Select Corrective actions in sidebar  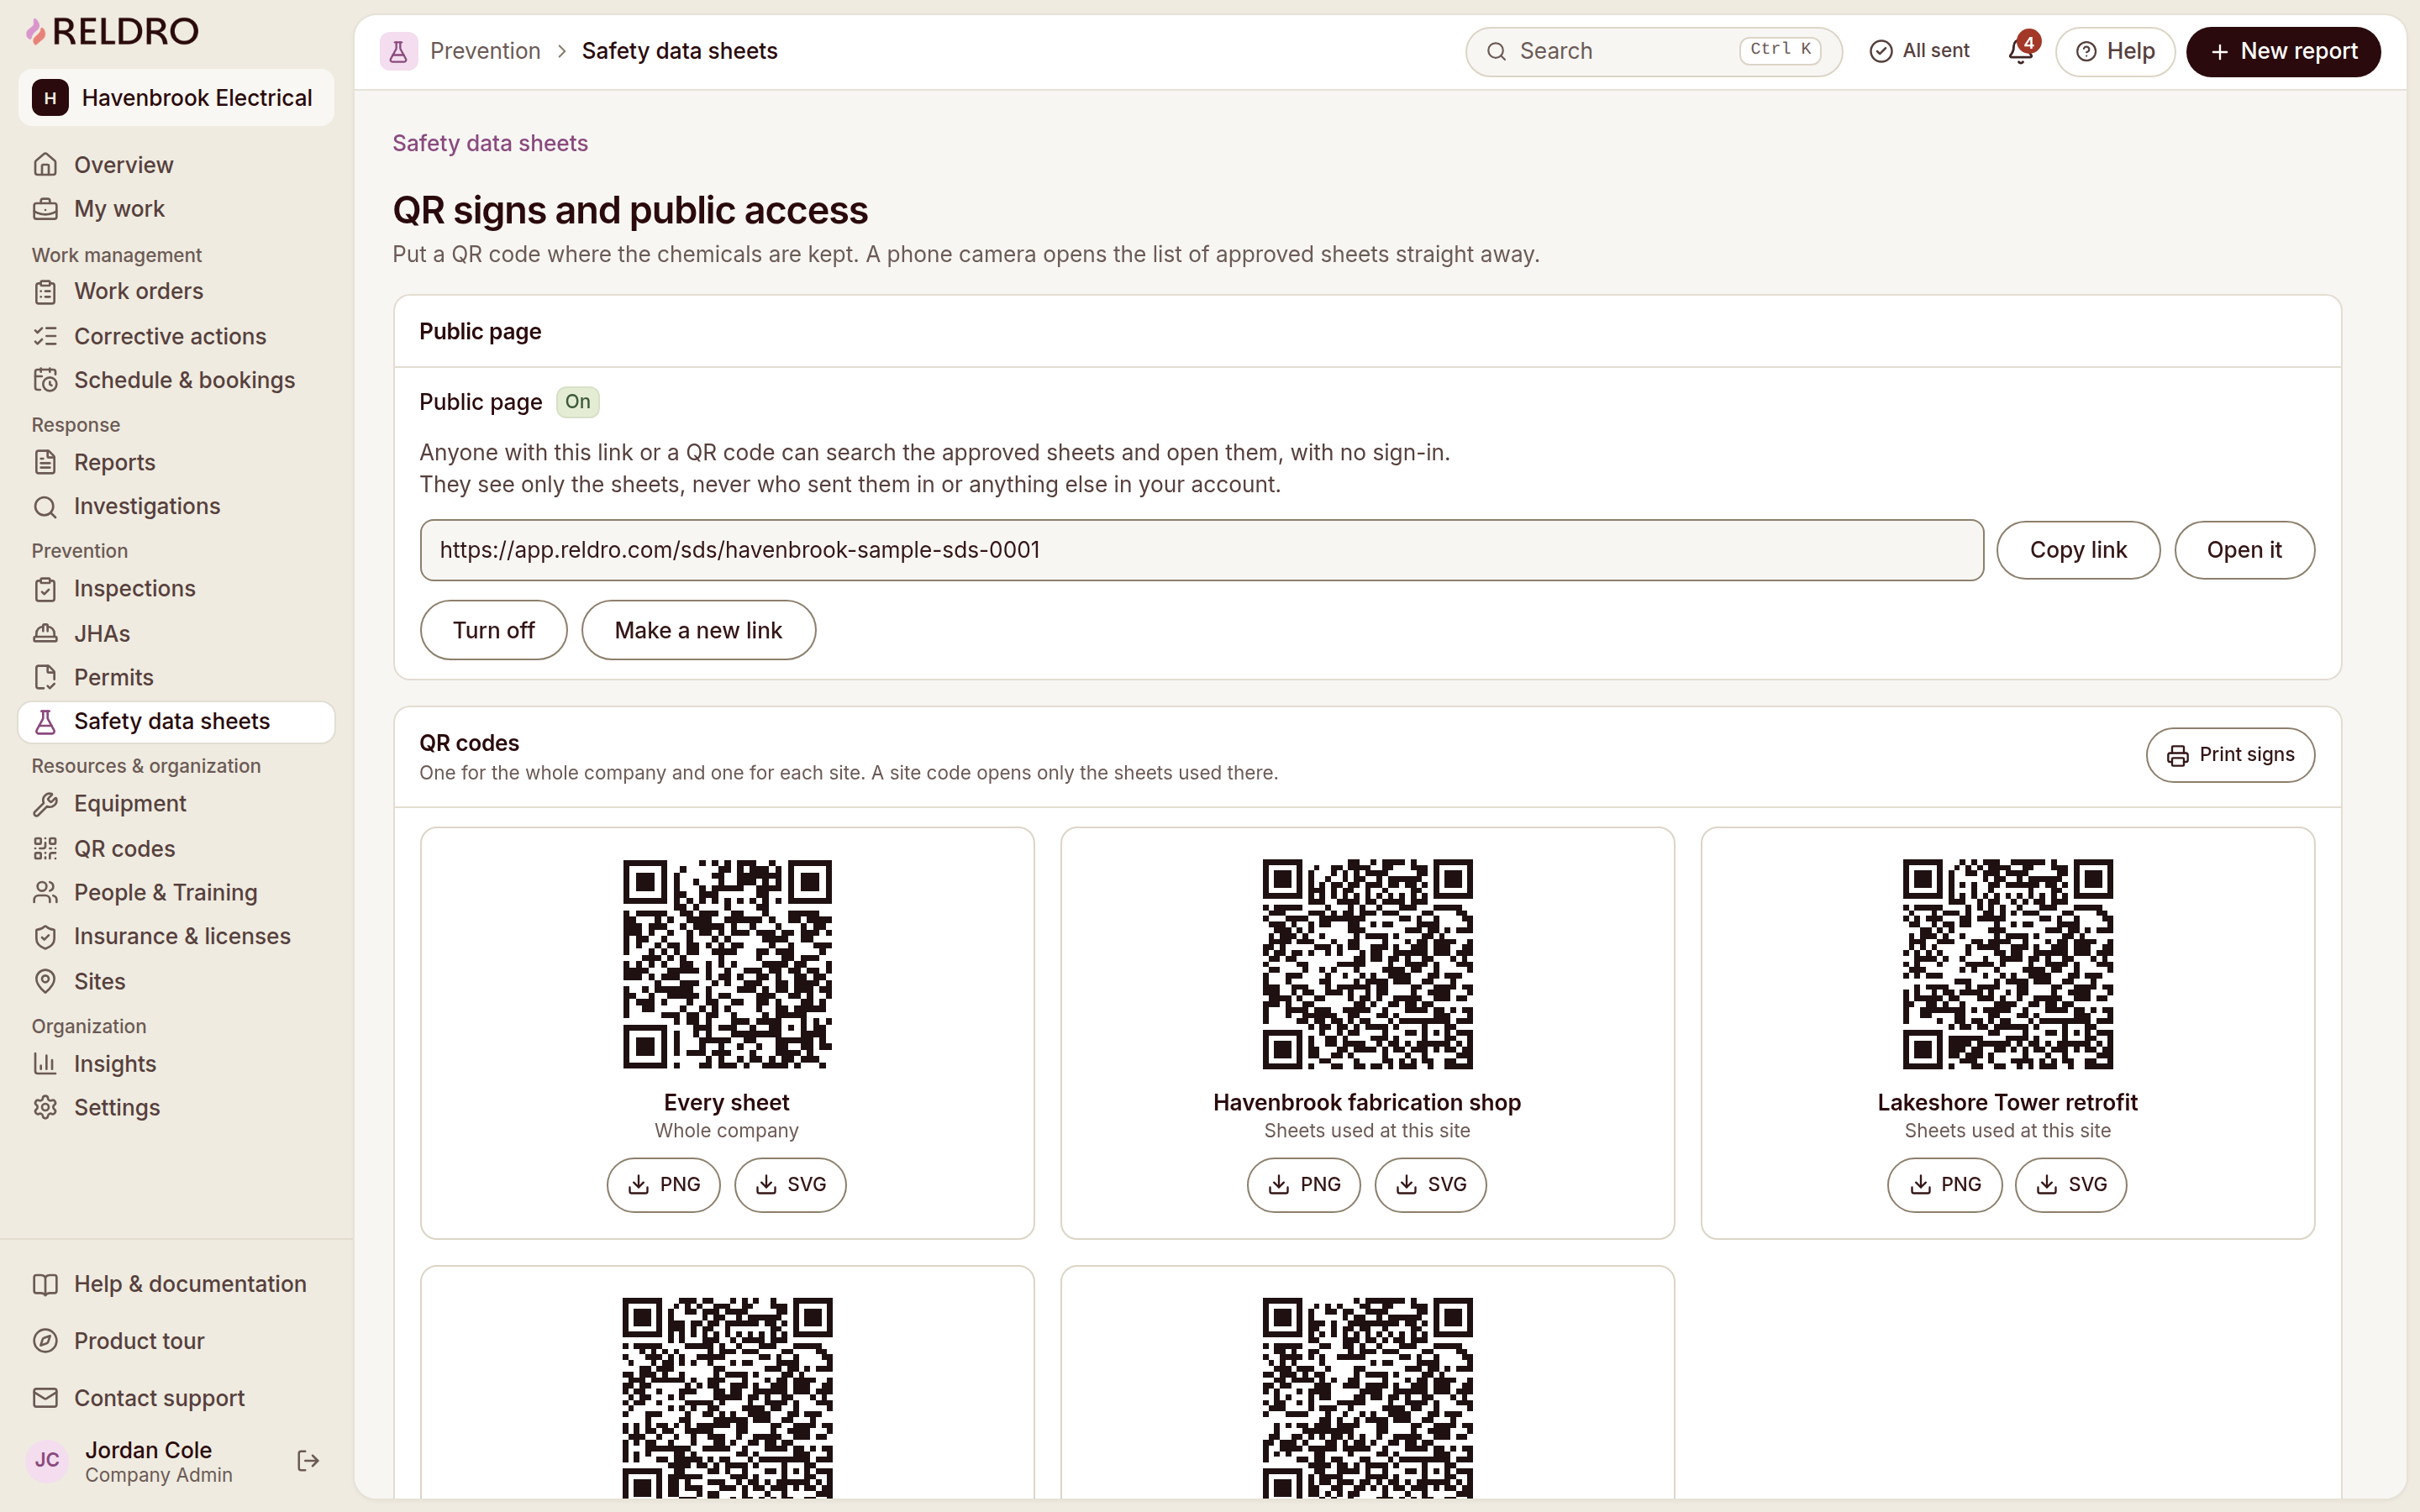click(176, 336)
